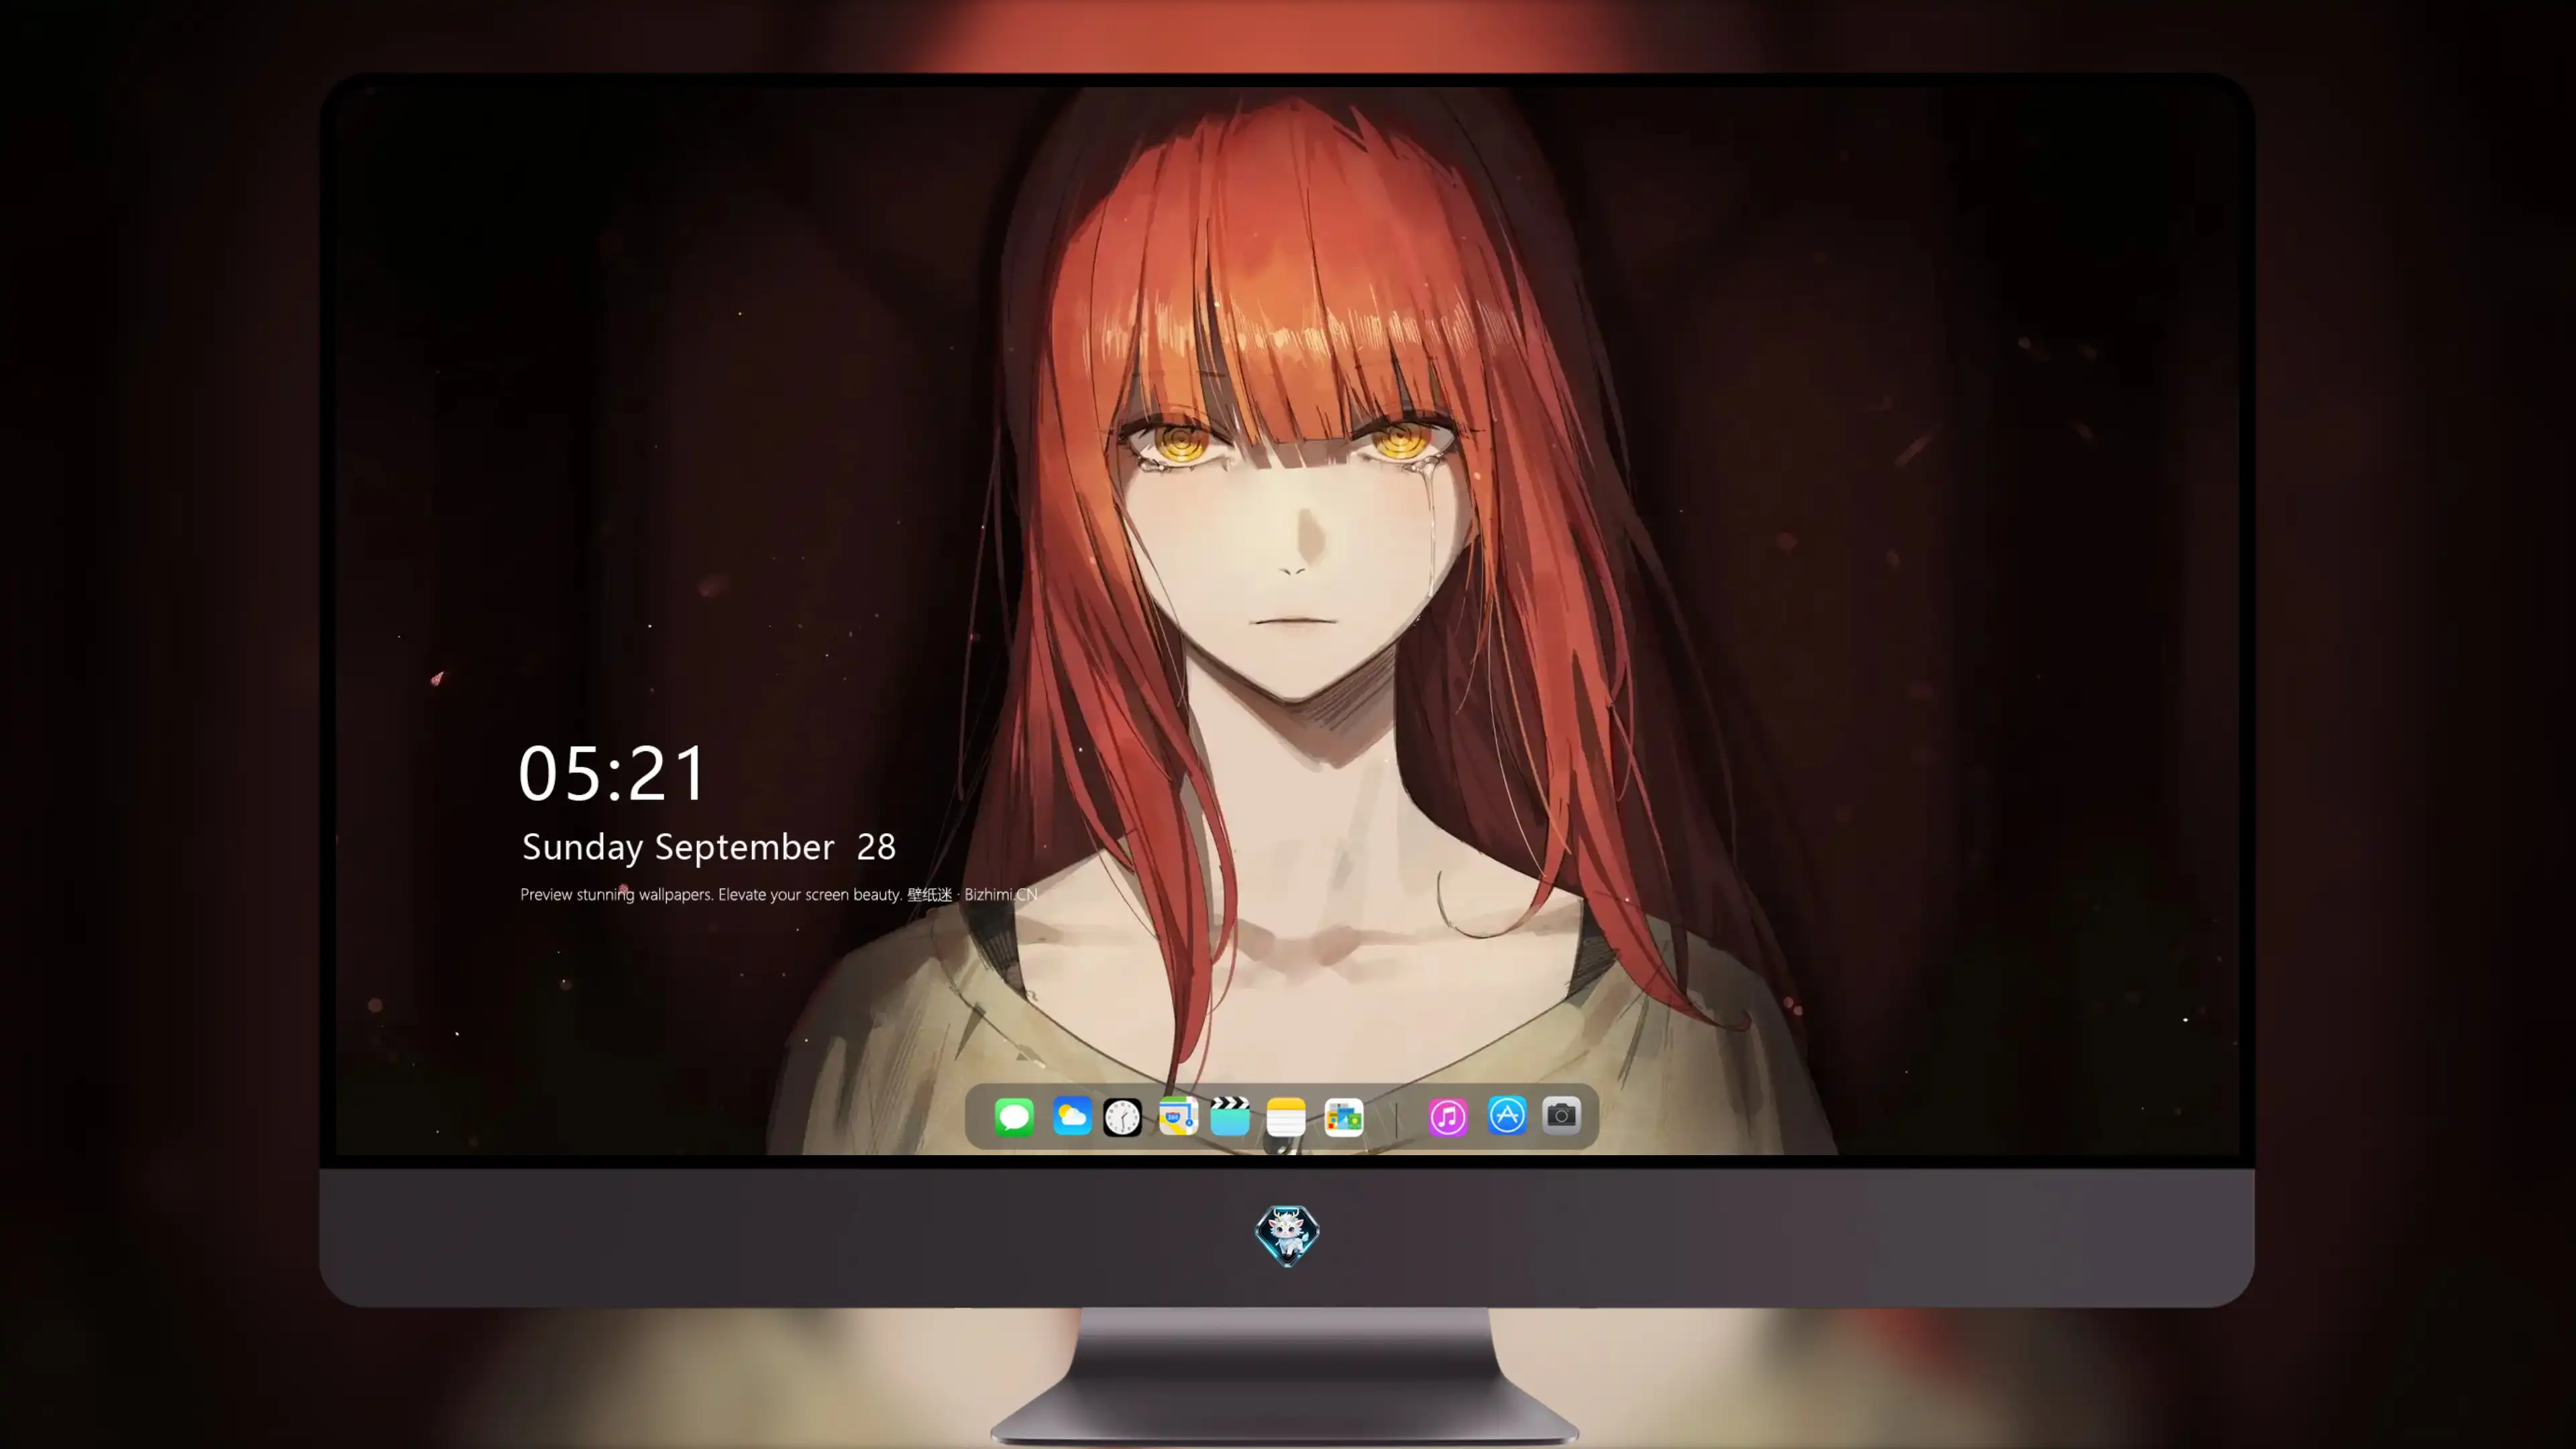The image size is (2576, 1449).
Task: Launch the Maps app from the dock
Action: [1178, 1116]
